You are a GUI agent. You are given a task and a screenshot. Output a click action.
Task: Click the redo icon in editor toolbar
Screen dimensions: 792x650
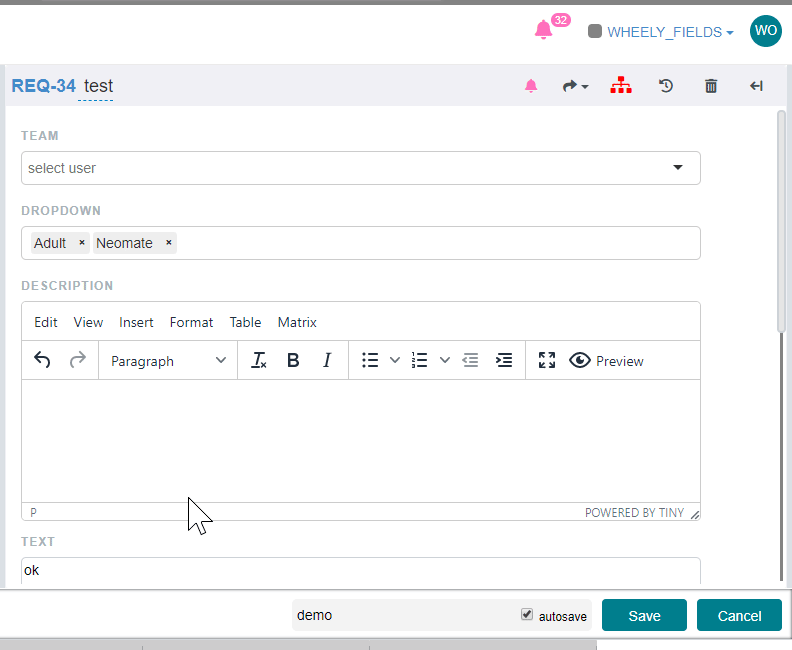[78, 360]
